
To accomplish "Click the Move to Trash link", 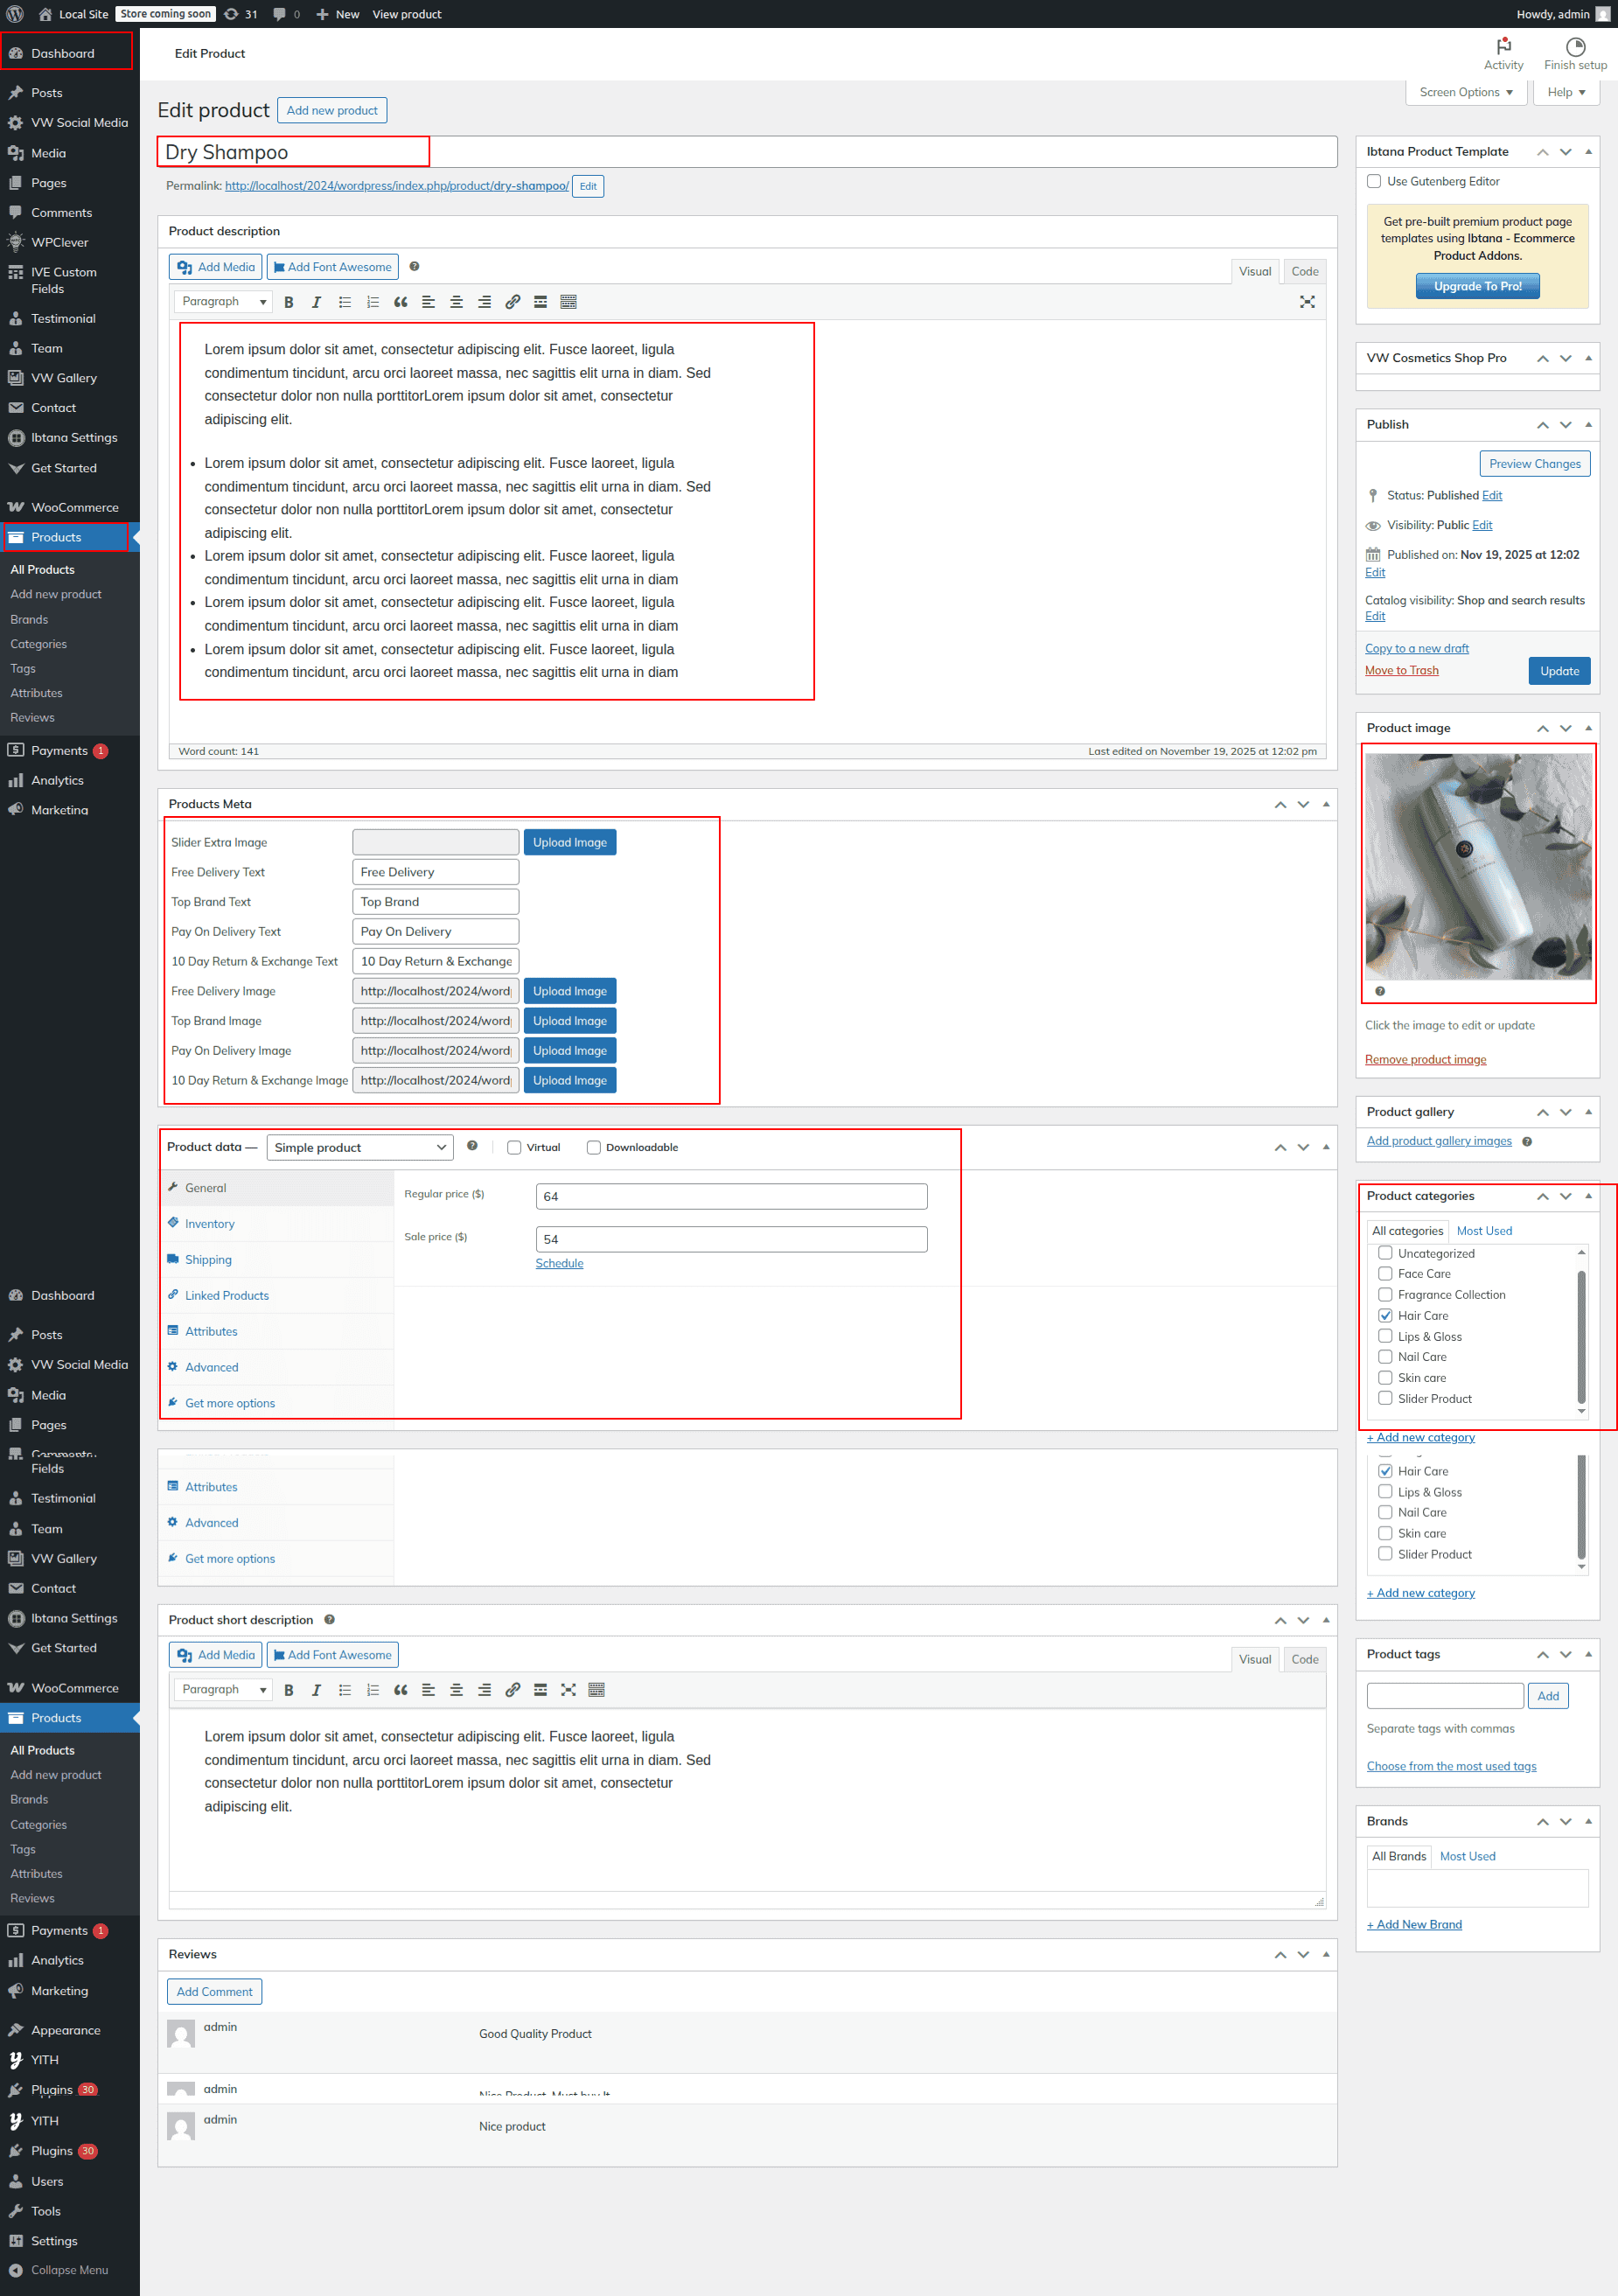I will point(1401,670).
